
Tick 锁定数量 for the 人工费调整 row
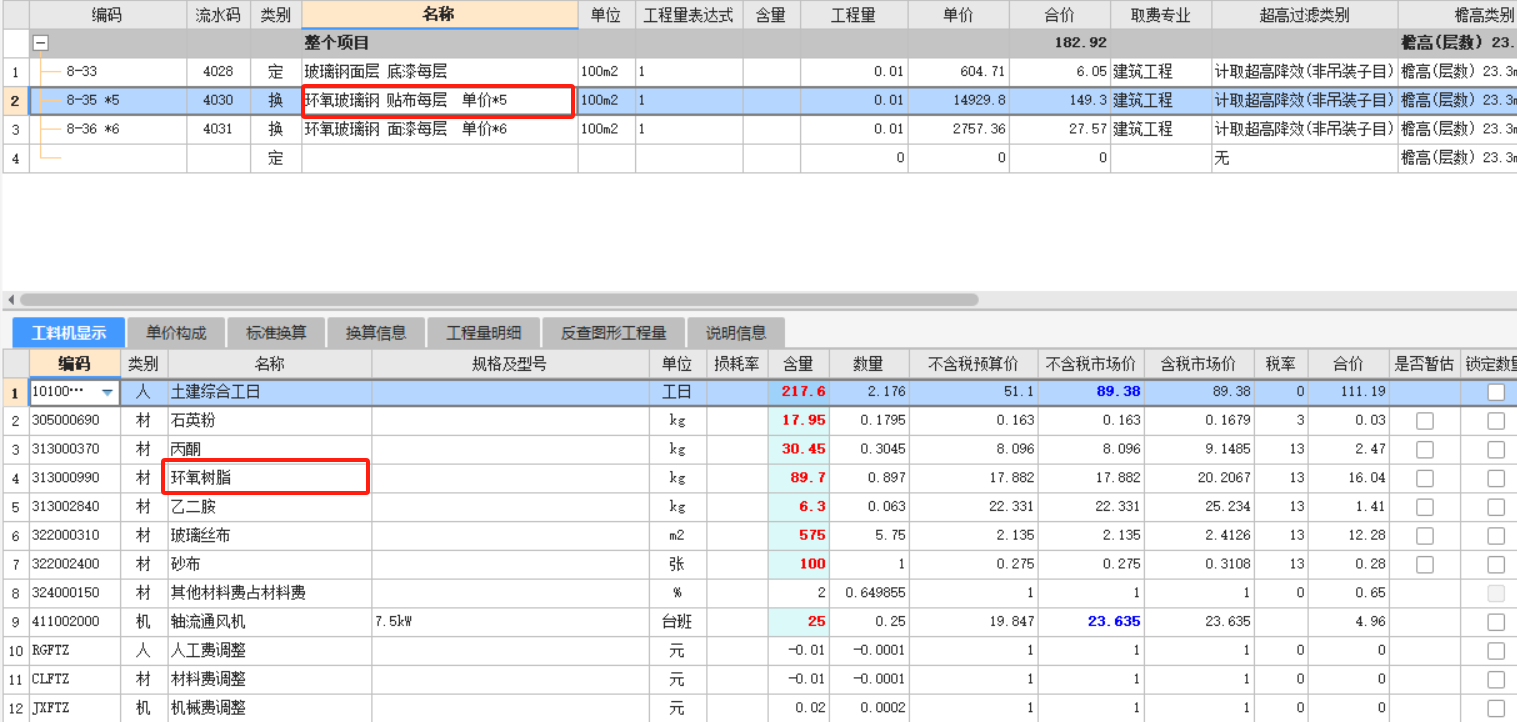tap(1496, 651)
